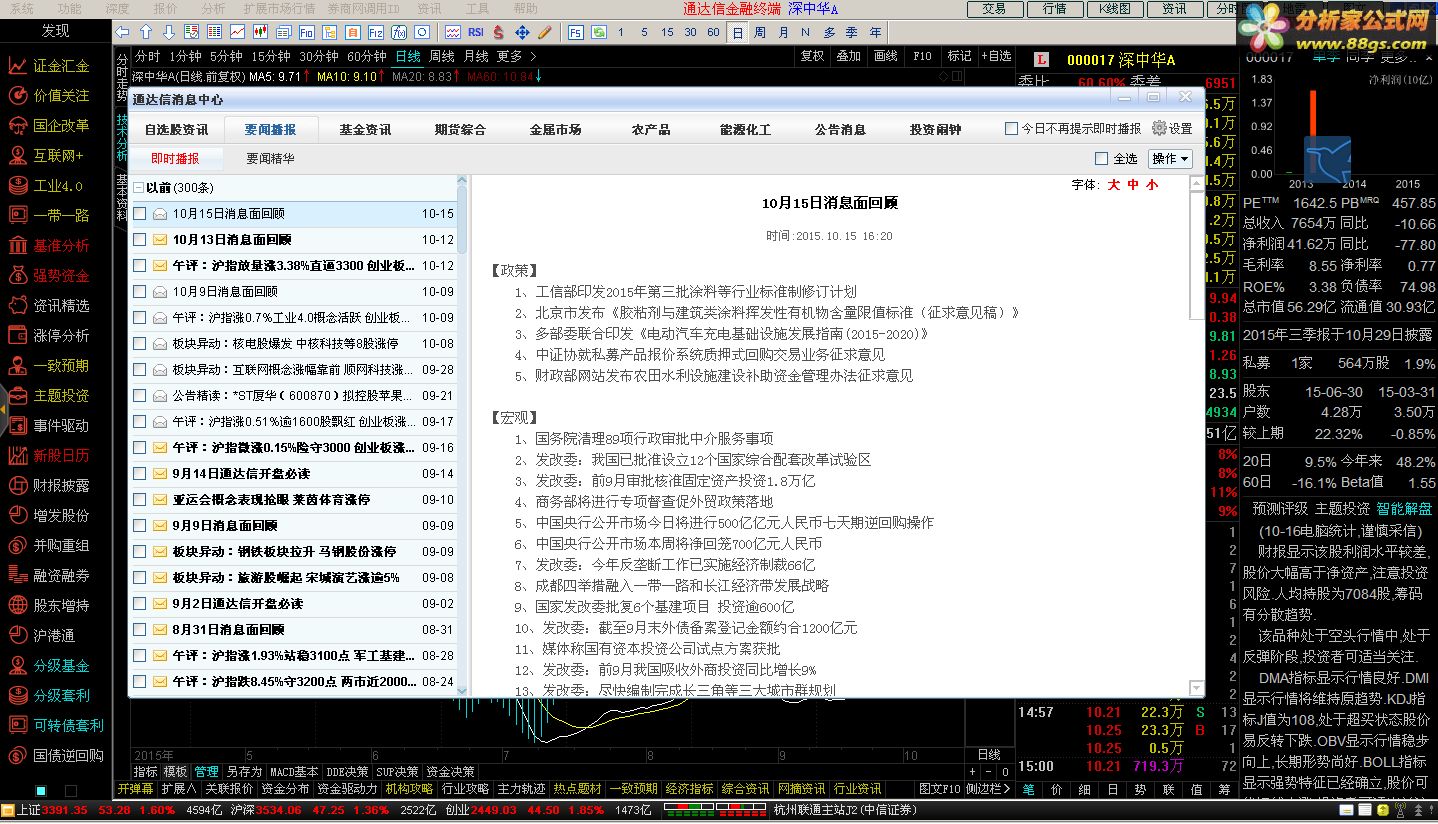Open the 要闻精华 sub-tab

click(x=270, y=159)
